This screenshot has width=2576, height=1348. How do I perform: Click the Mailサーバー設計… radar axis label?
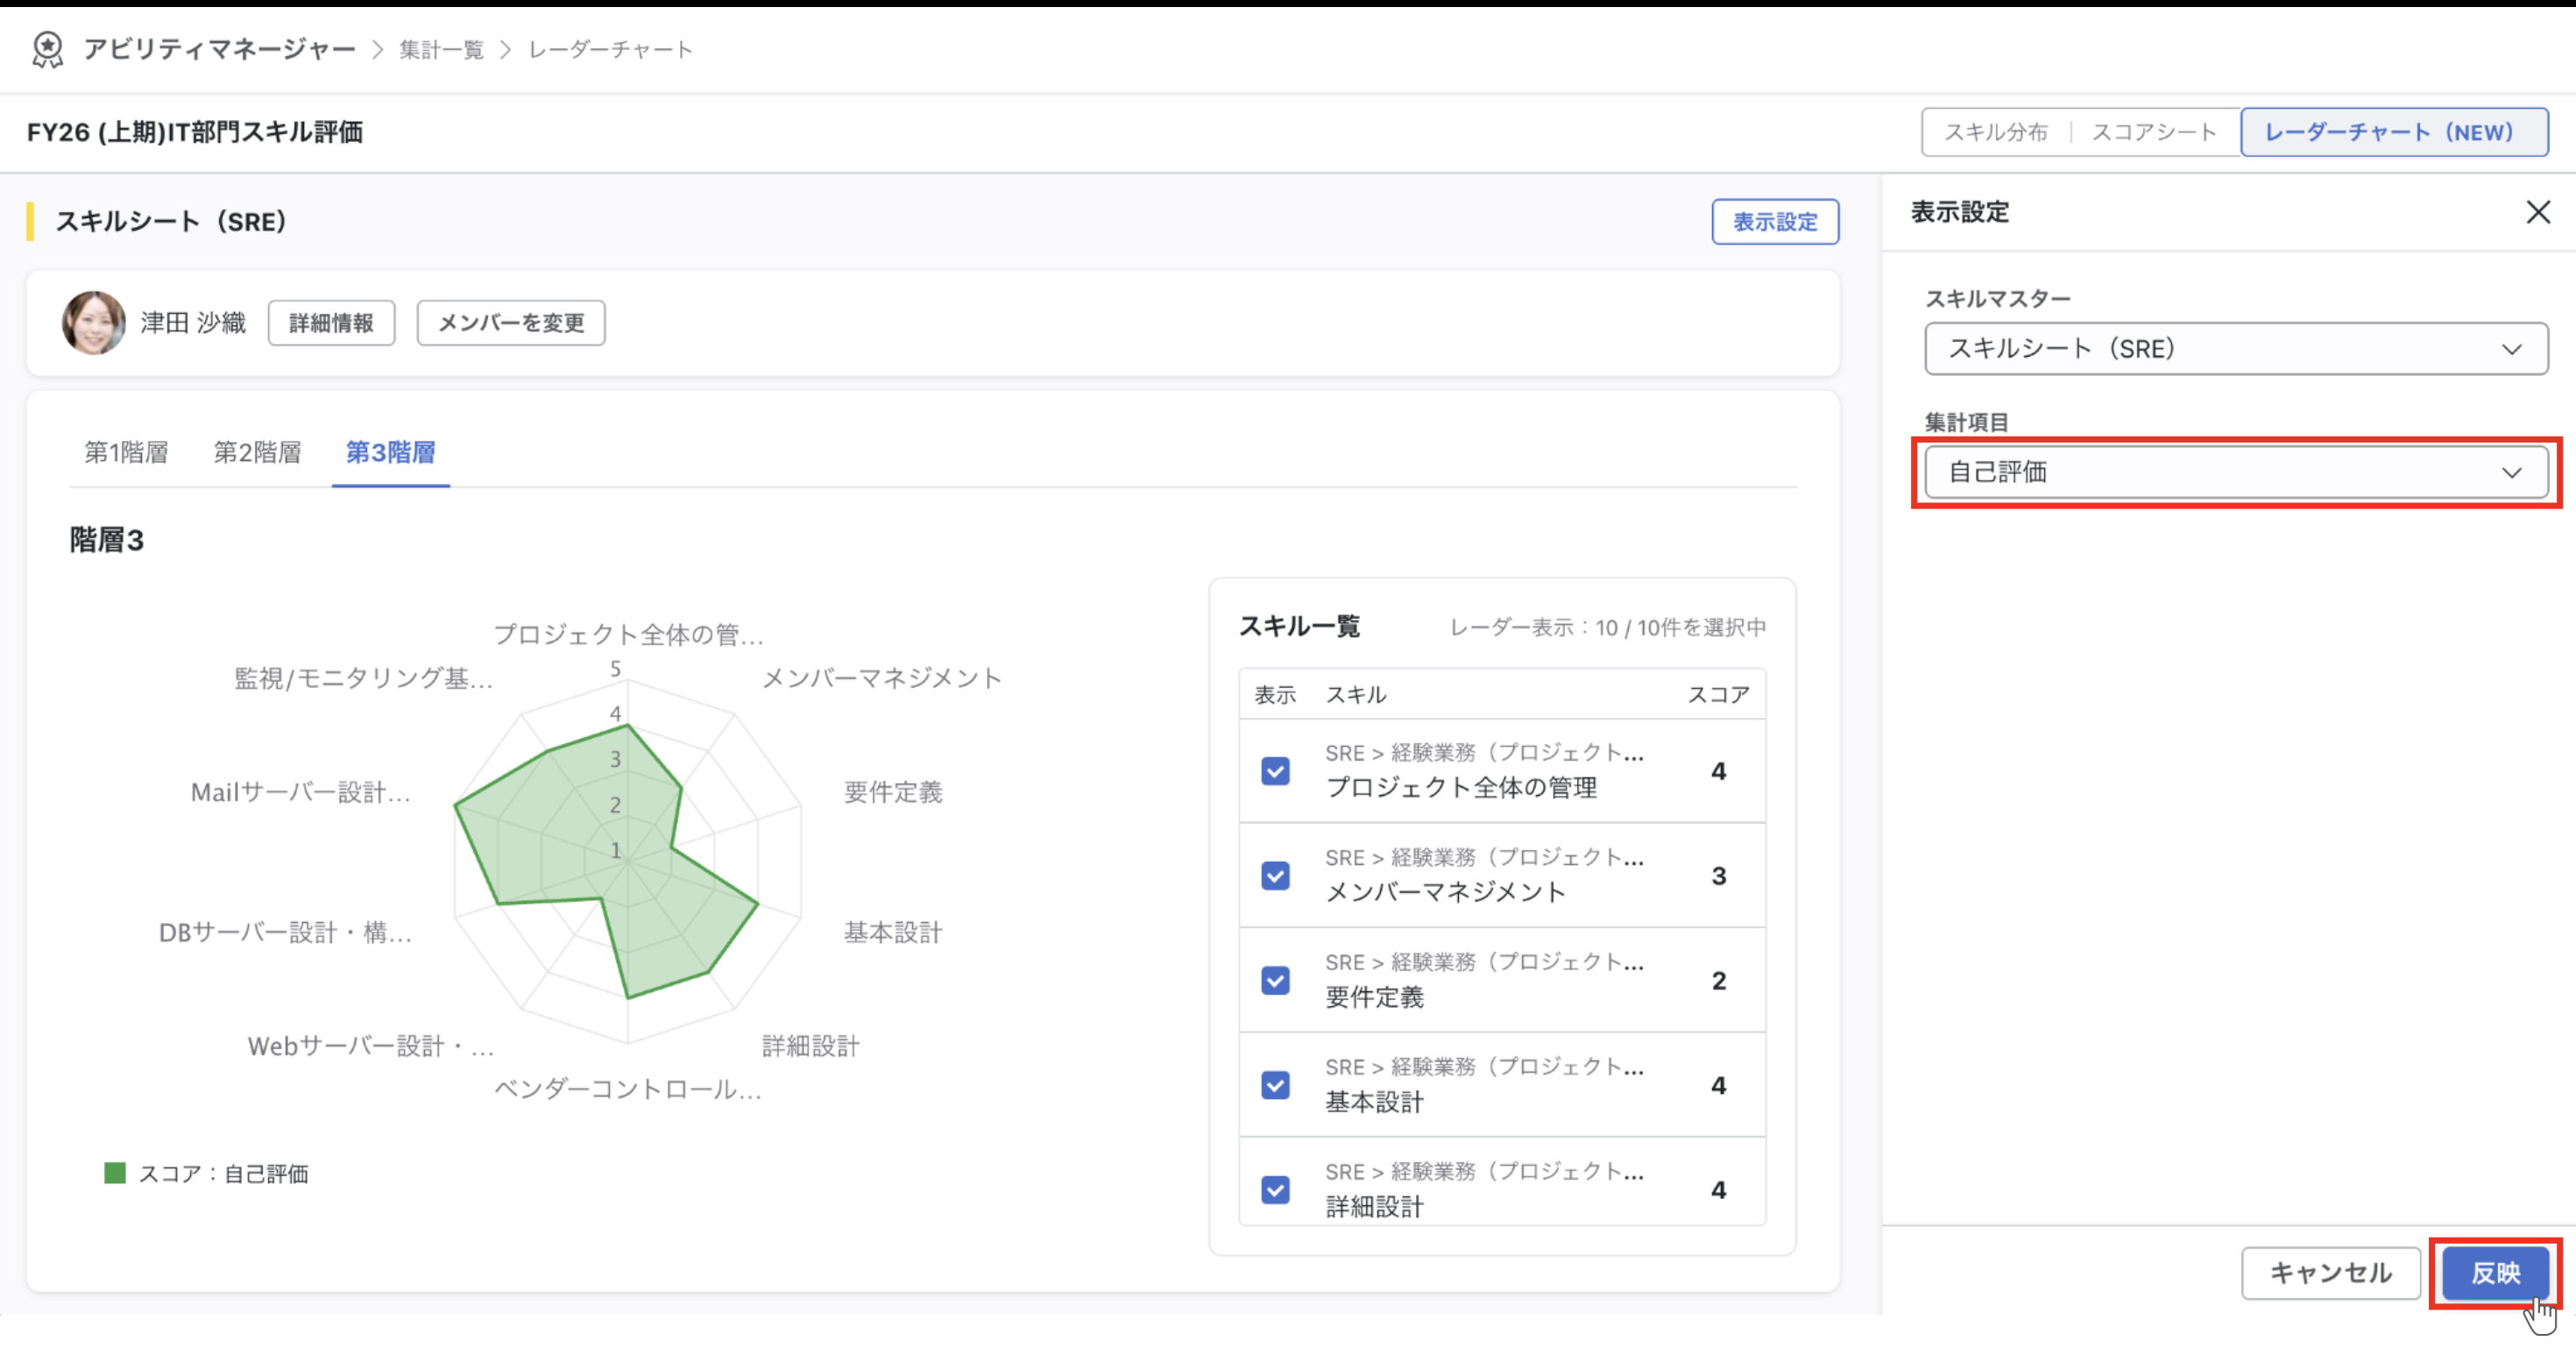click(x=301, y=793)
